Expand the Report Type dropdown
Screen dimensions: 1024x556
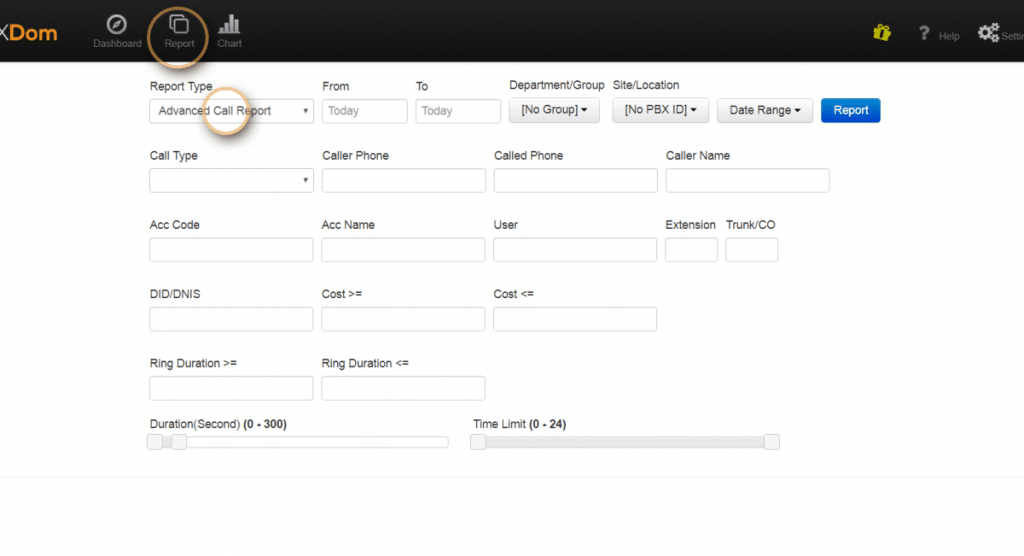231,111
